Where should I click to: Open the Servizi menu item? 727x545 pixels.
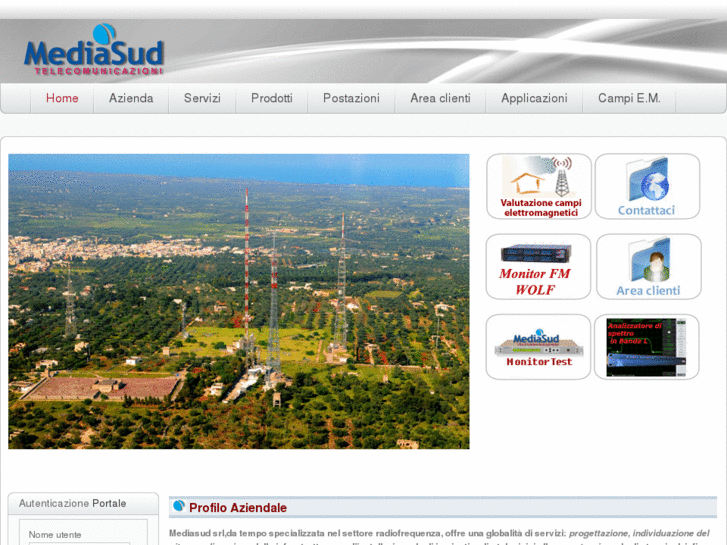coord(202,98)
